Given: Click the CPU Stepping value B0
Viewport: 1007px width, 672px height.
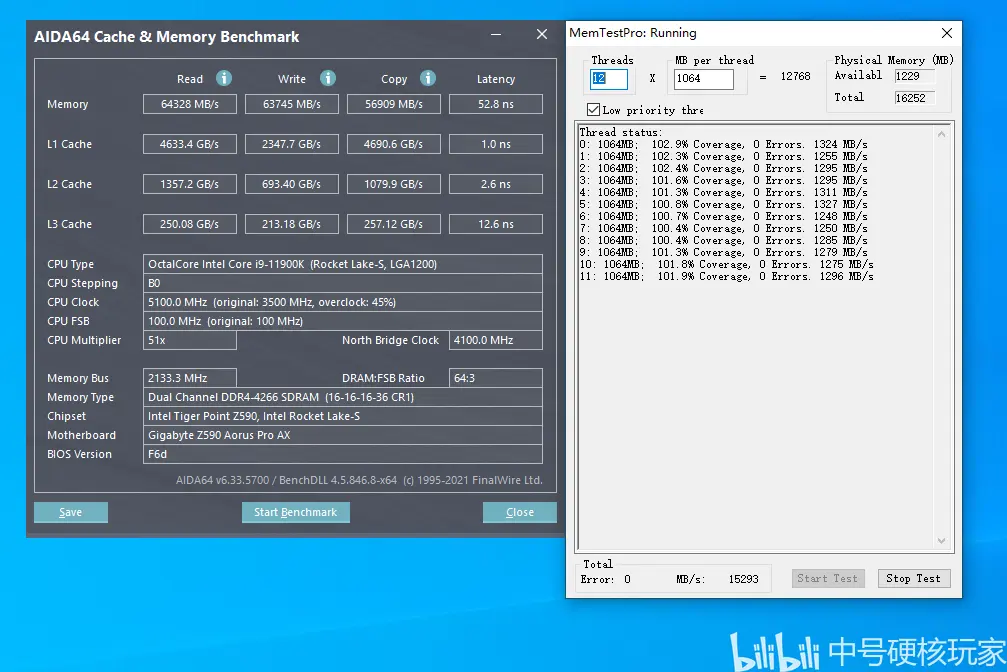Looking at the screenshot, I should [343, 283].
